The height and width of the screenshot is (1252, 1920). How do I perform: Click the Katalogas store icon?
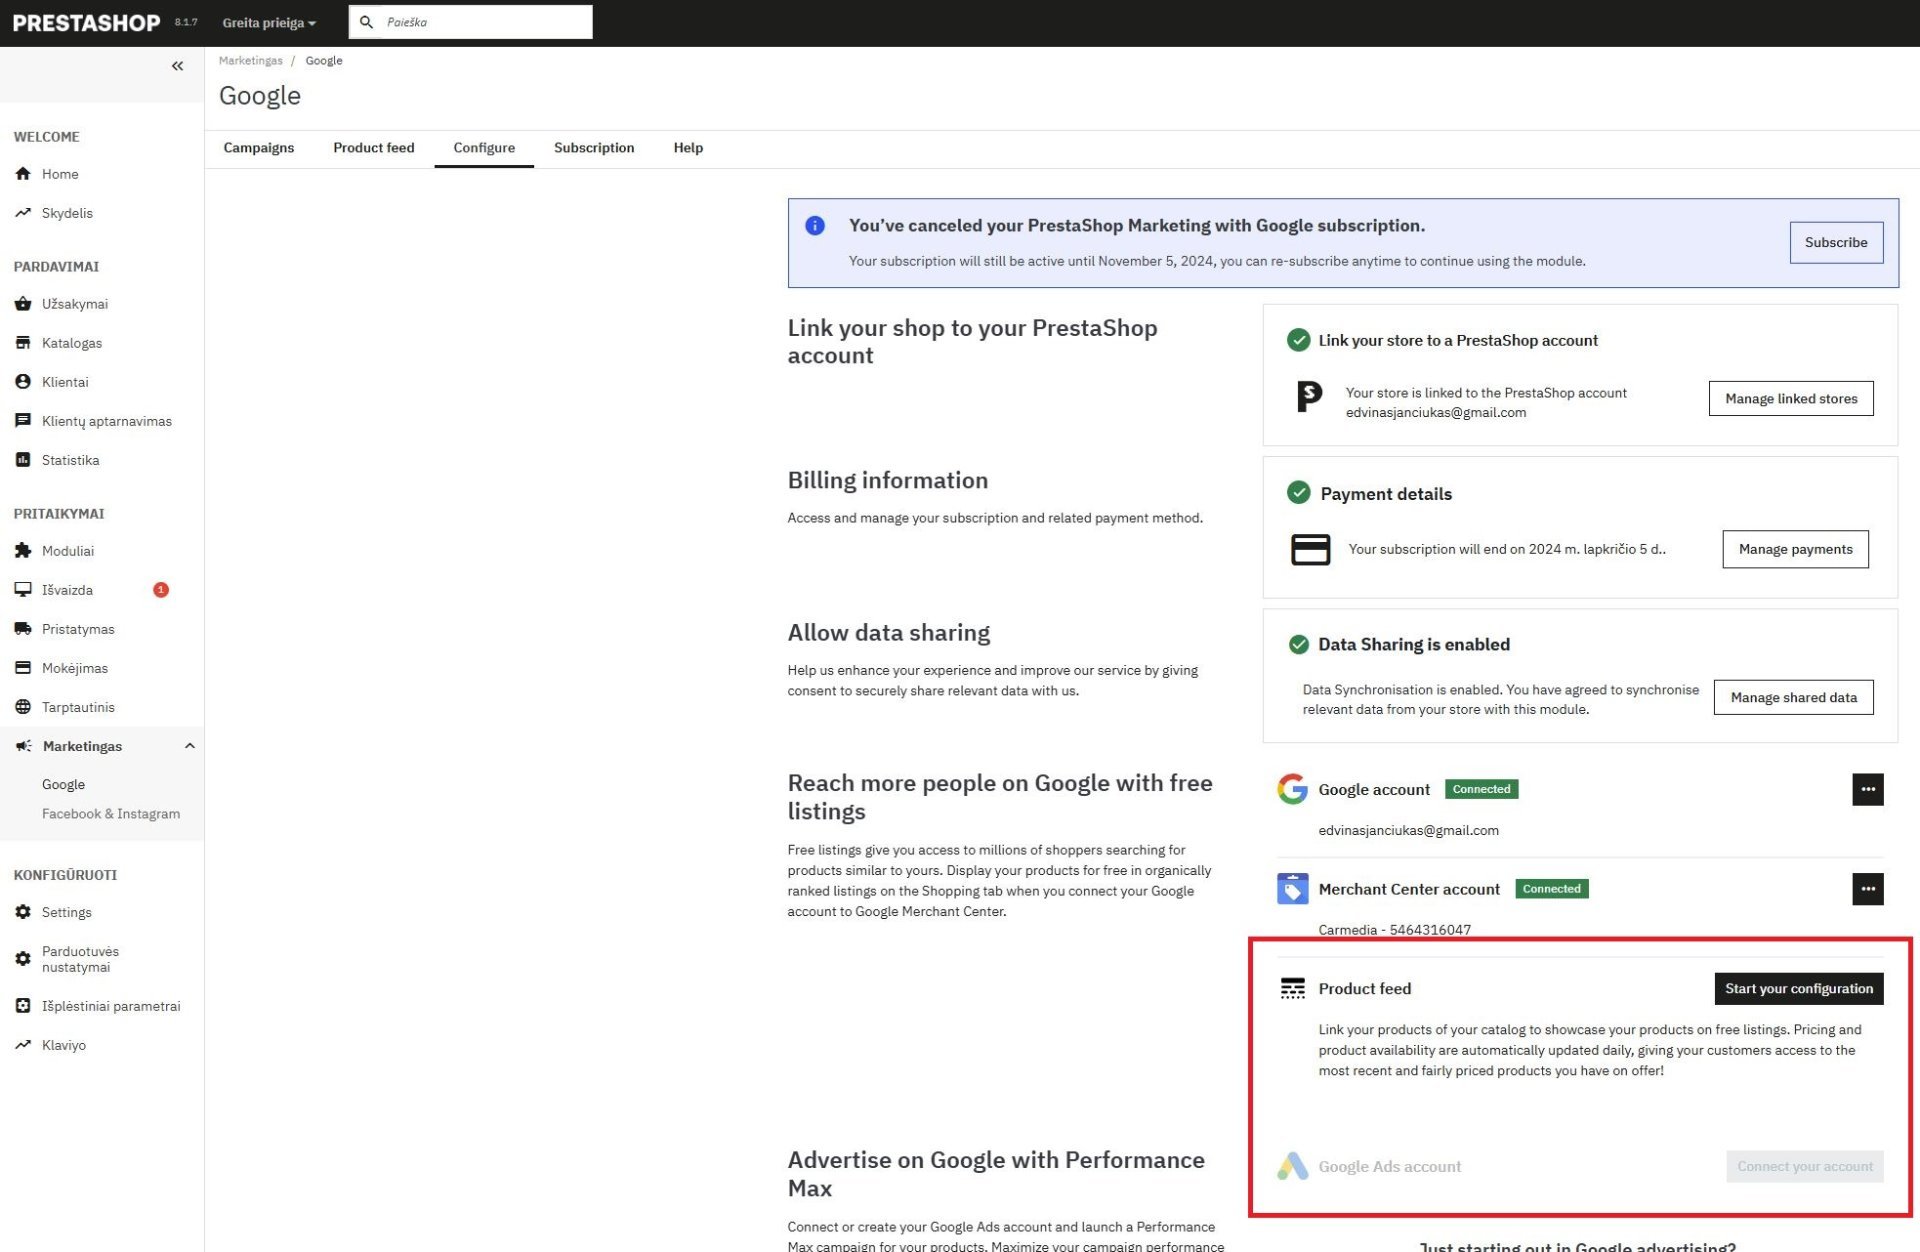23,343
